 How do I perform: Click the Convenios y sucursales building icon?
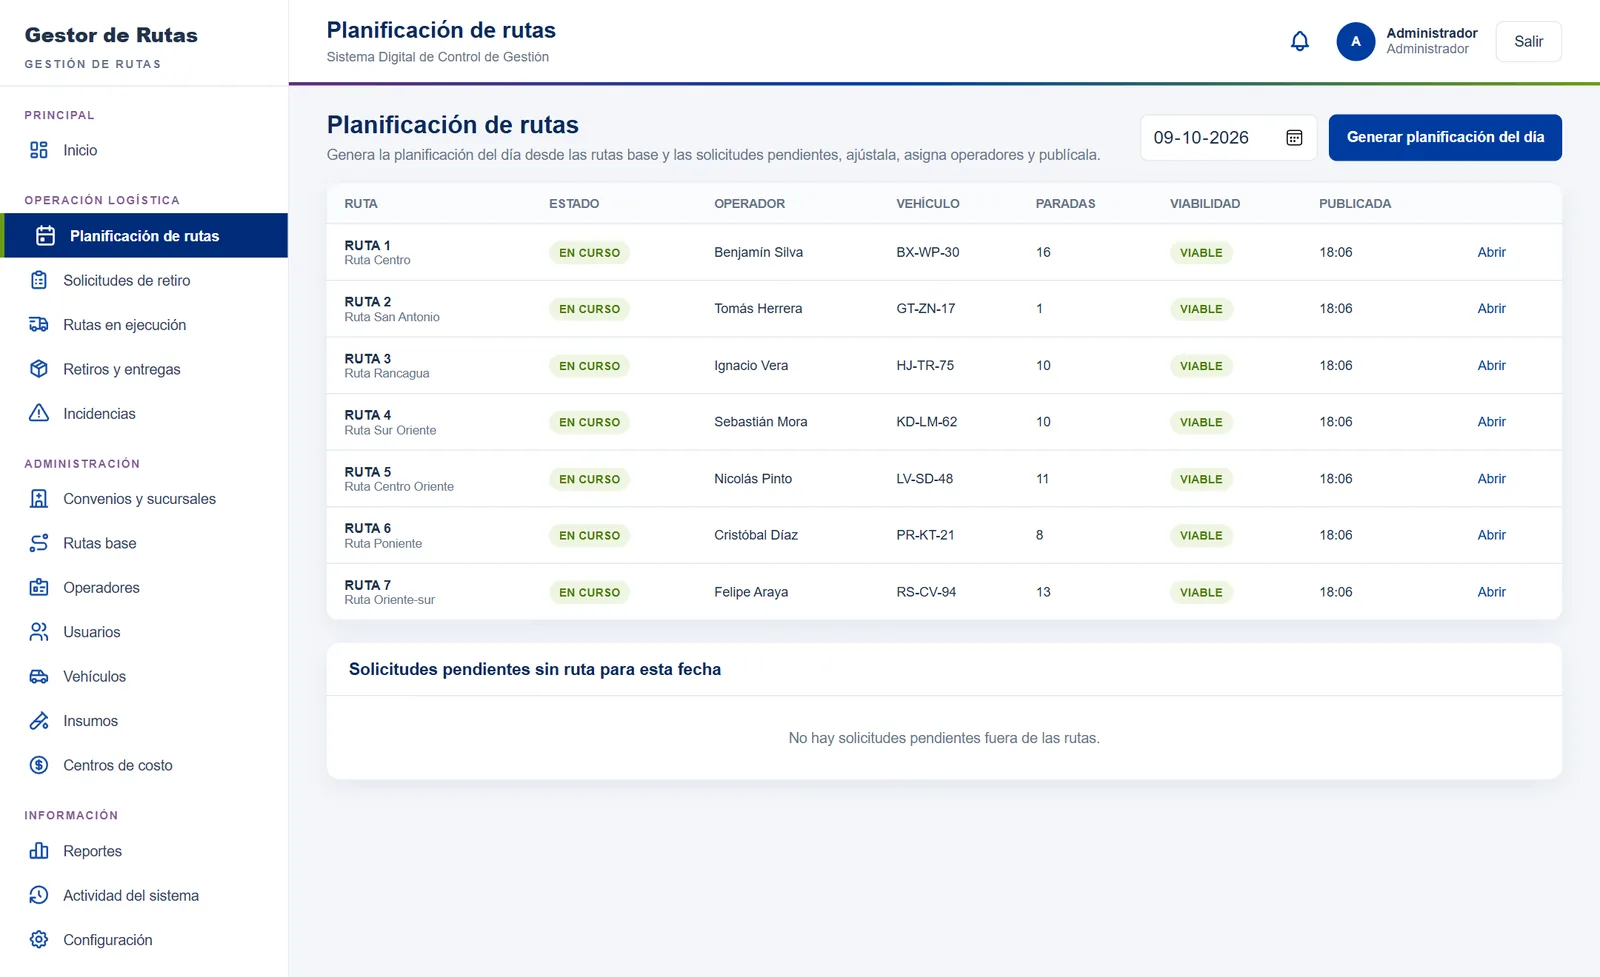coord(39,499)
